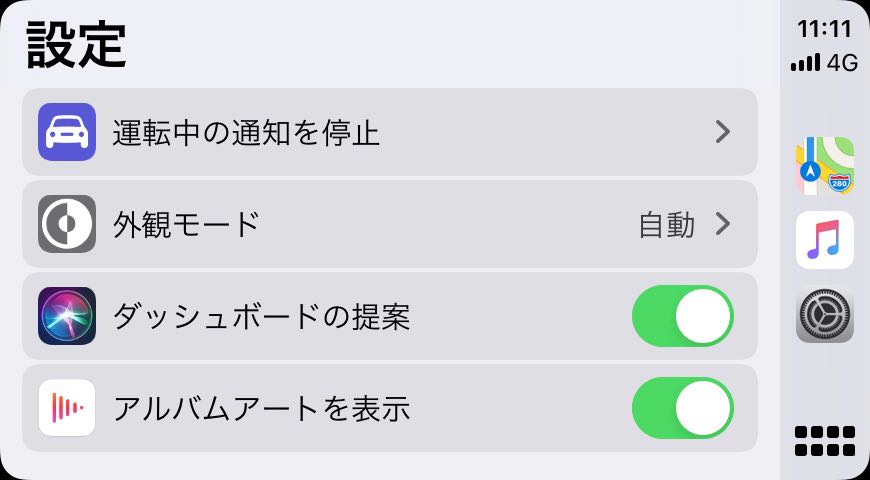Viewport: 870px width, 480px height.
Task: Toggle ダッシュボードの提案 switch off
Action: click(x=683, y=316)
